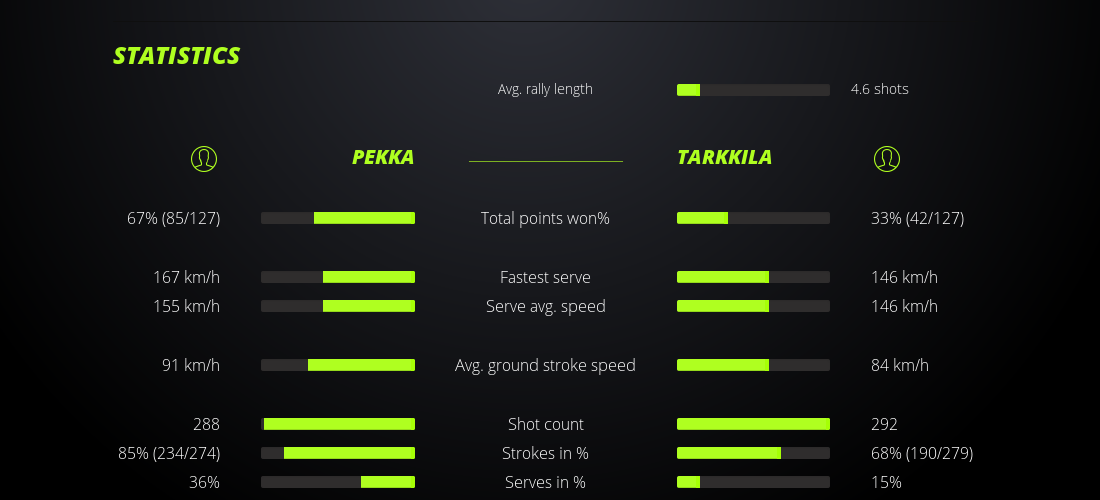Click Pekka's player profile icon
The height and width of the screenshot is (500, 1100).
204,158
